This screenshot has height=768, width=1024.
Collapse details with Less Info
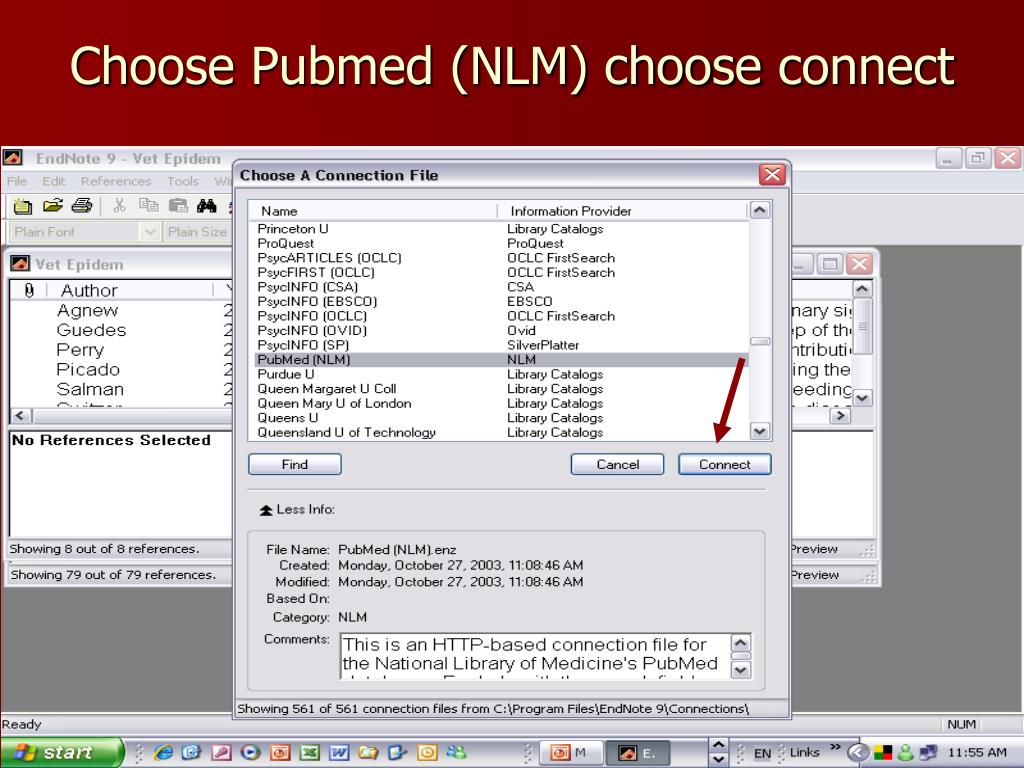(x=297, y=509)
